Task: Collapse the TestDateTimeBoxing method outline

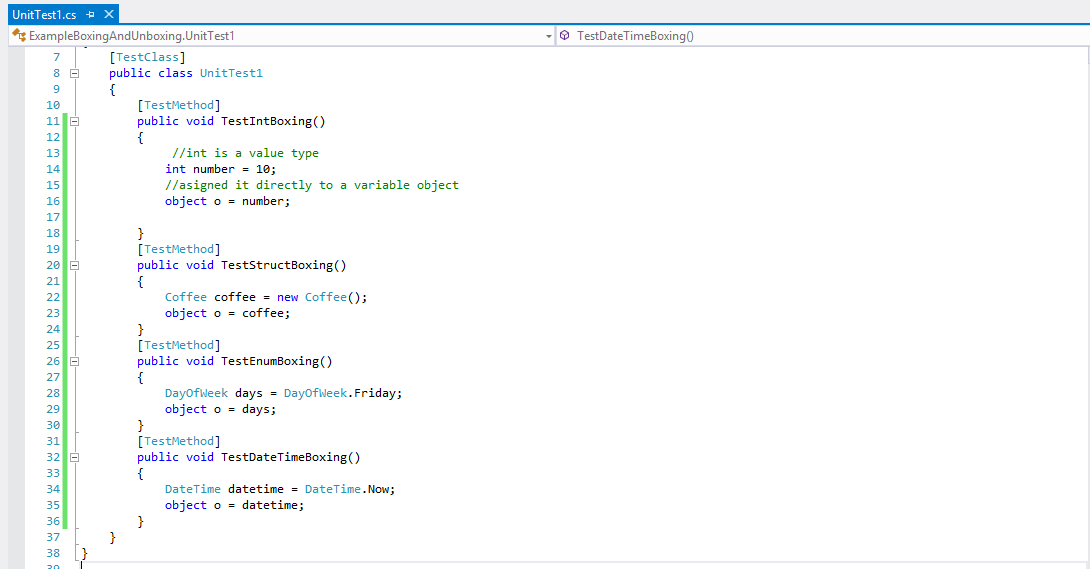Action: pos(74,457)
